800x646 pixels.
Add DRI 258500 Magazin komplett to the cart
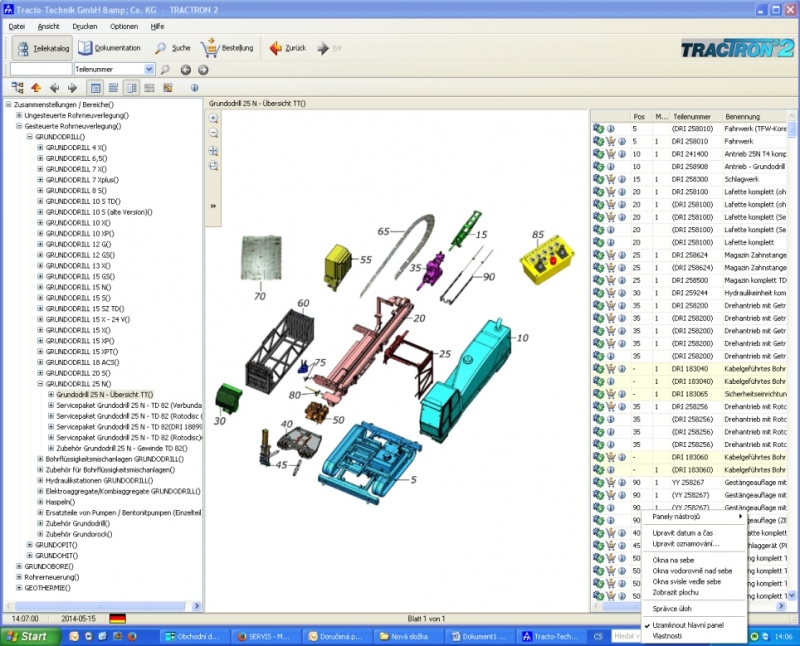pyautogui.click(x=611, y=281)
